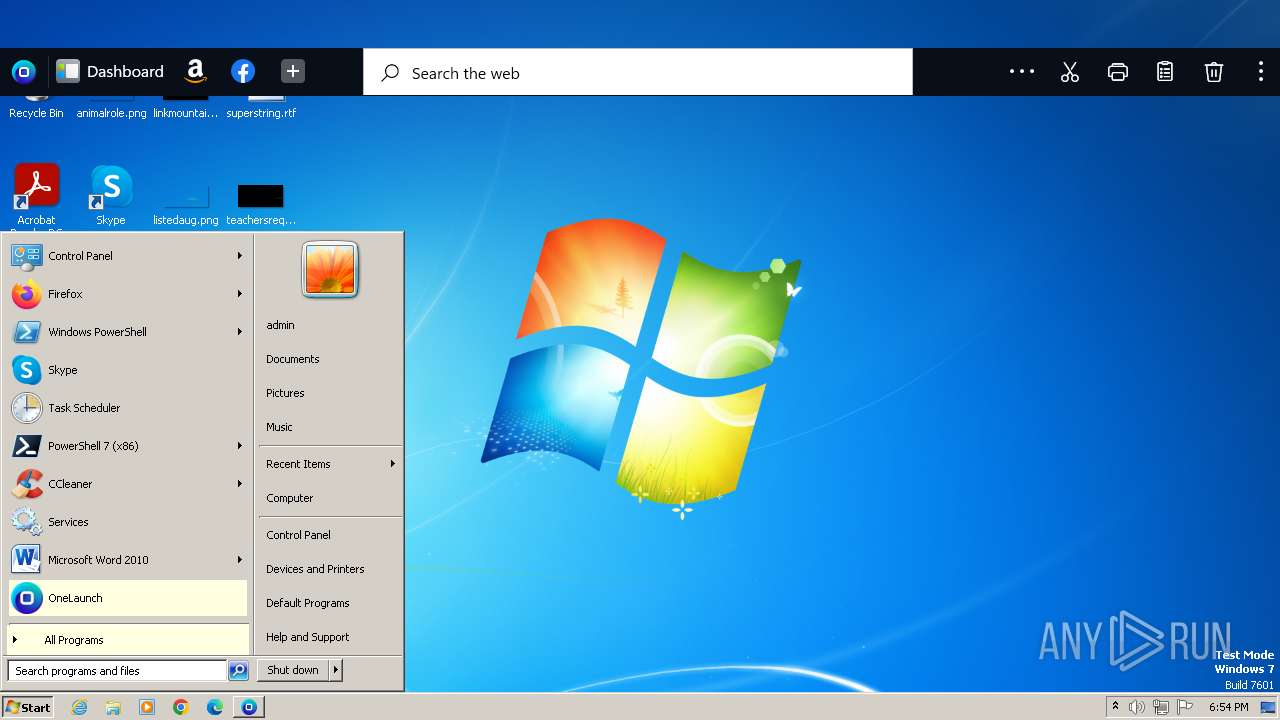Click the OneLaunch logo in the dock bar
Viewport: 1280px width, 720px height.
23,72
